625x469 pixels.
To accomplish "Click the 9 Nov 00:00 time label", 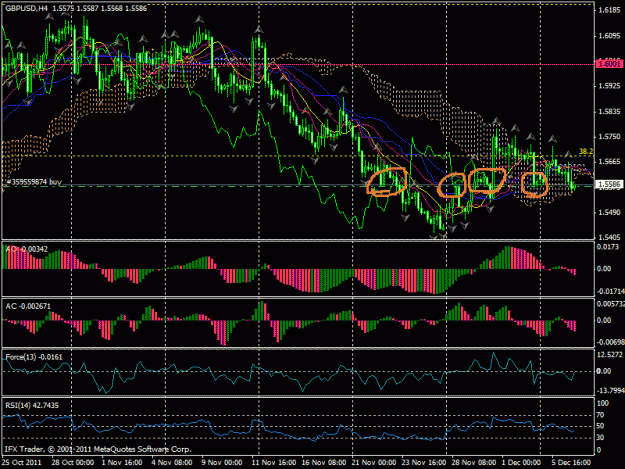I will pos(222,463).
